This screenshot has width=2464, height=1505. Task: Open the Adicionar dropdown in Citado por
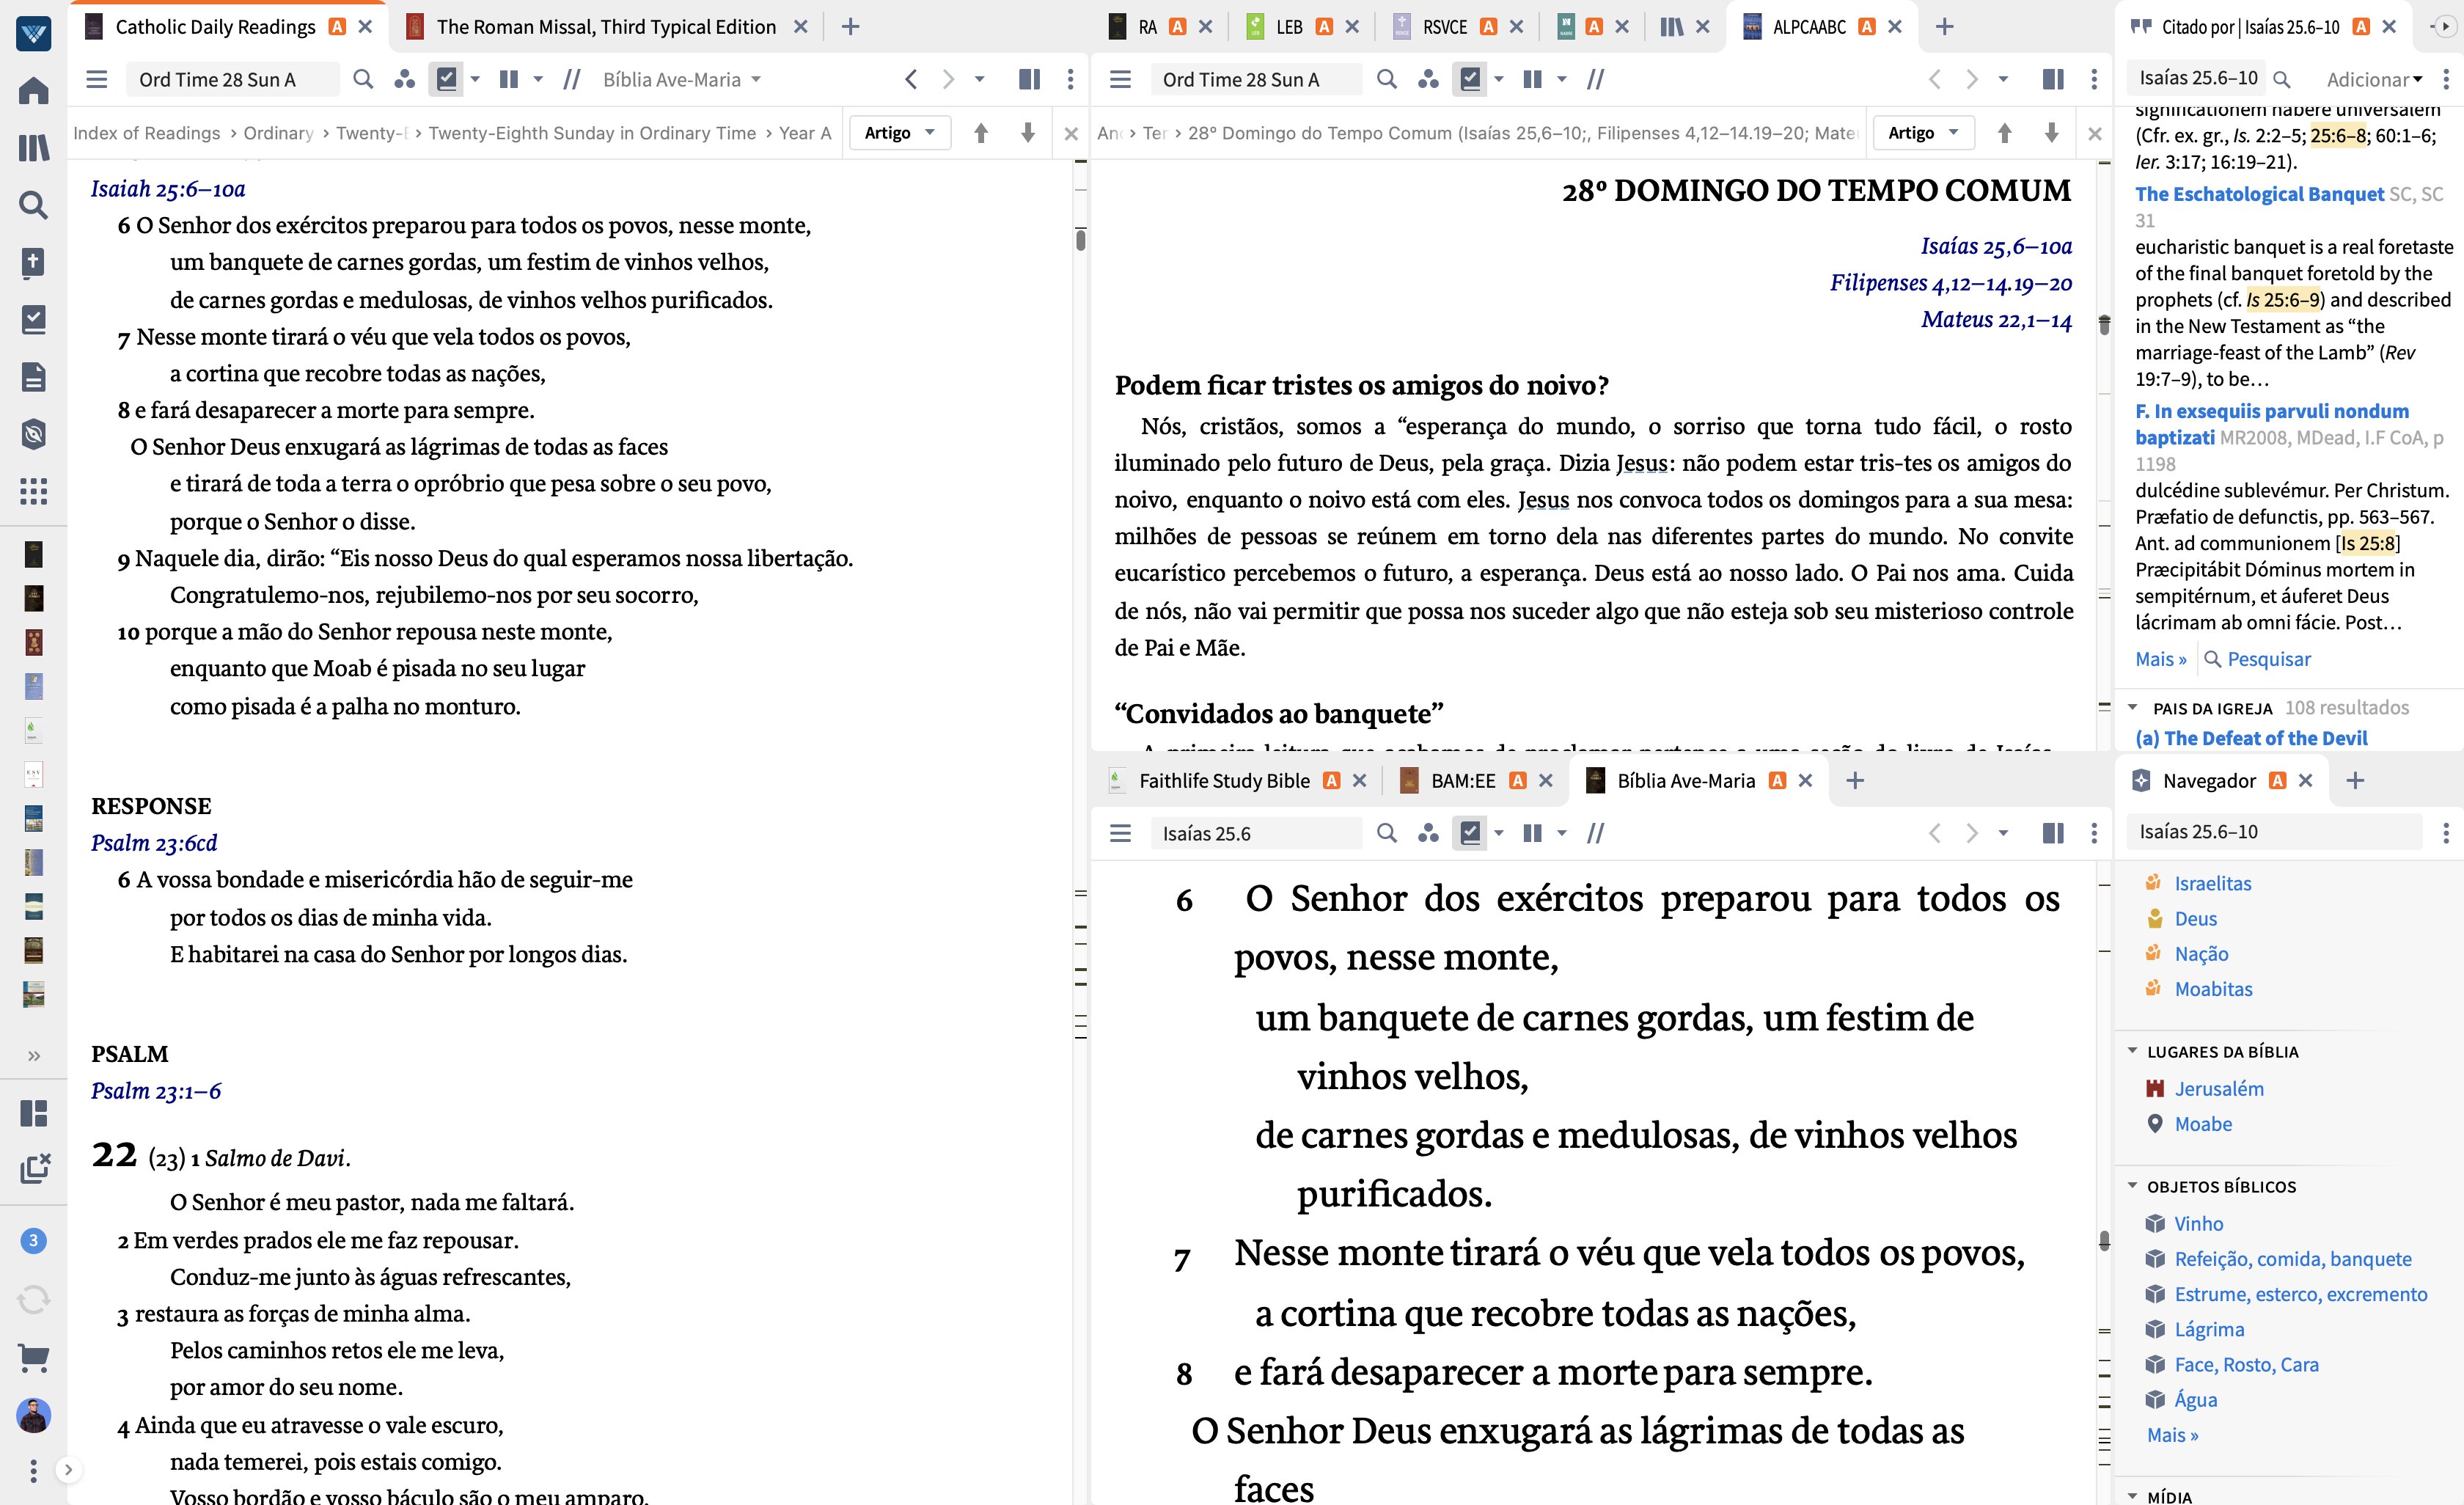[x=2374, y=79]
